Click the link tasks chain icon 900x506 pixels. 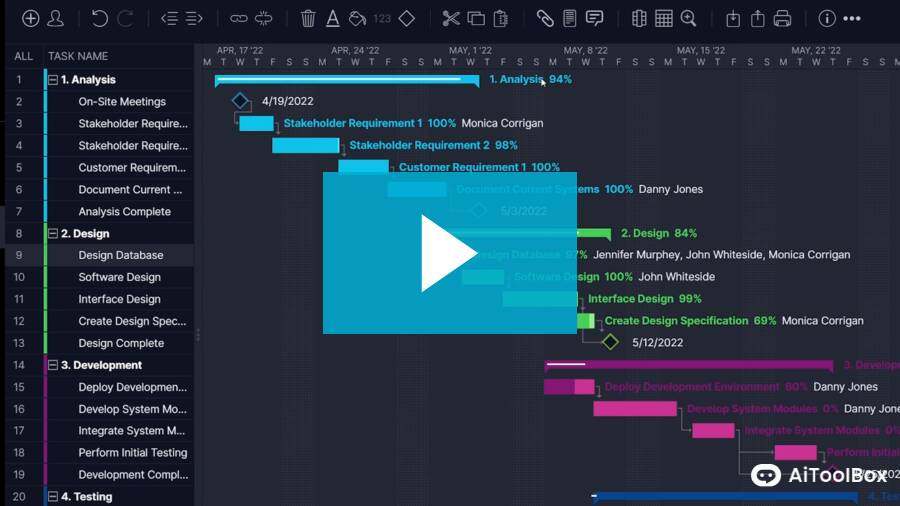pos(239,18)
